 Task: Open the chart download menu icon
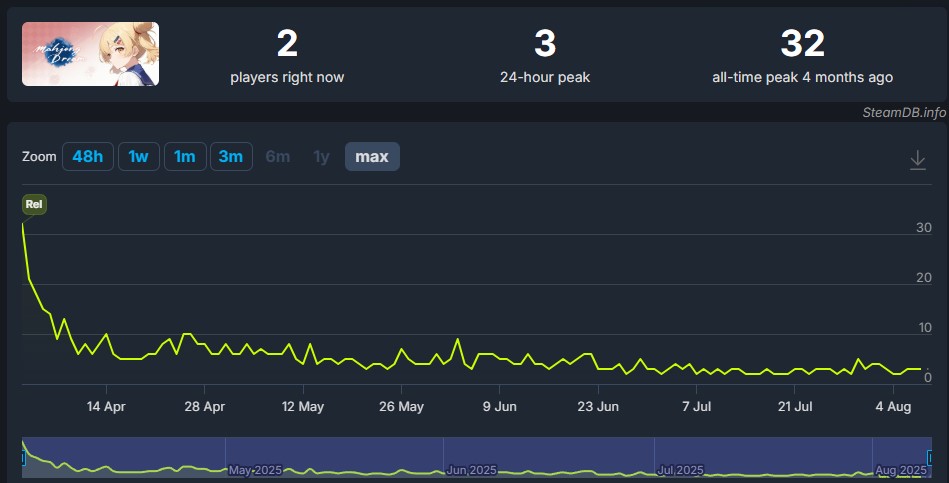coord(918,160)
